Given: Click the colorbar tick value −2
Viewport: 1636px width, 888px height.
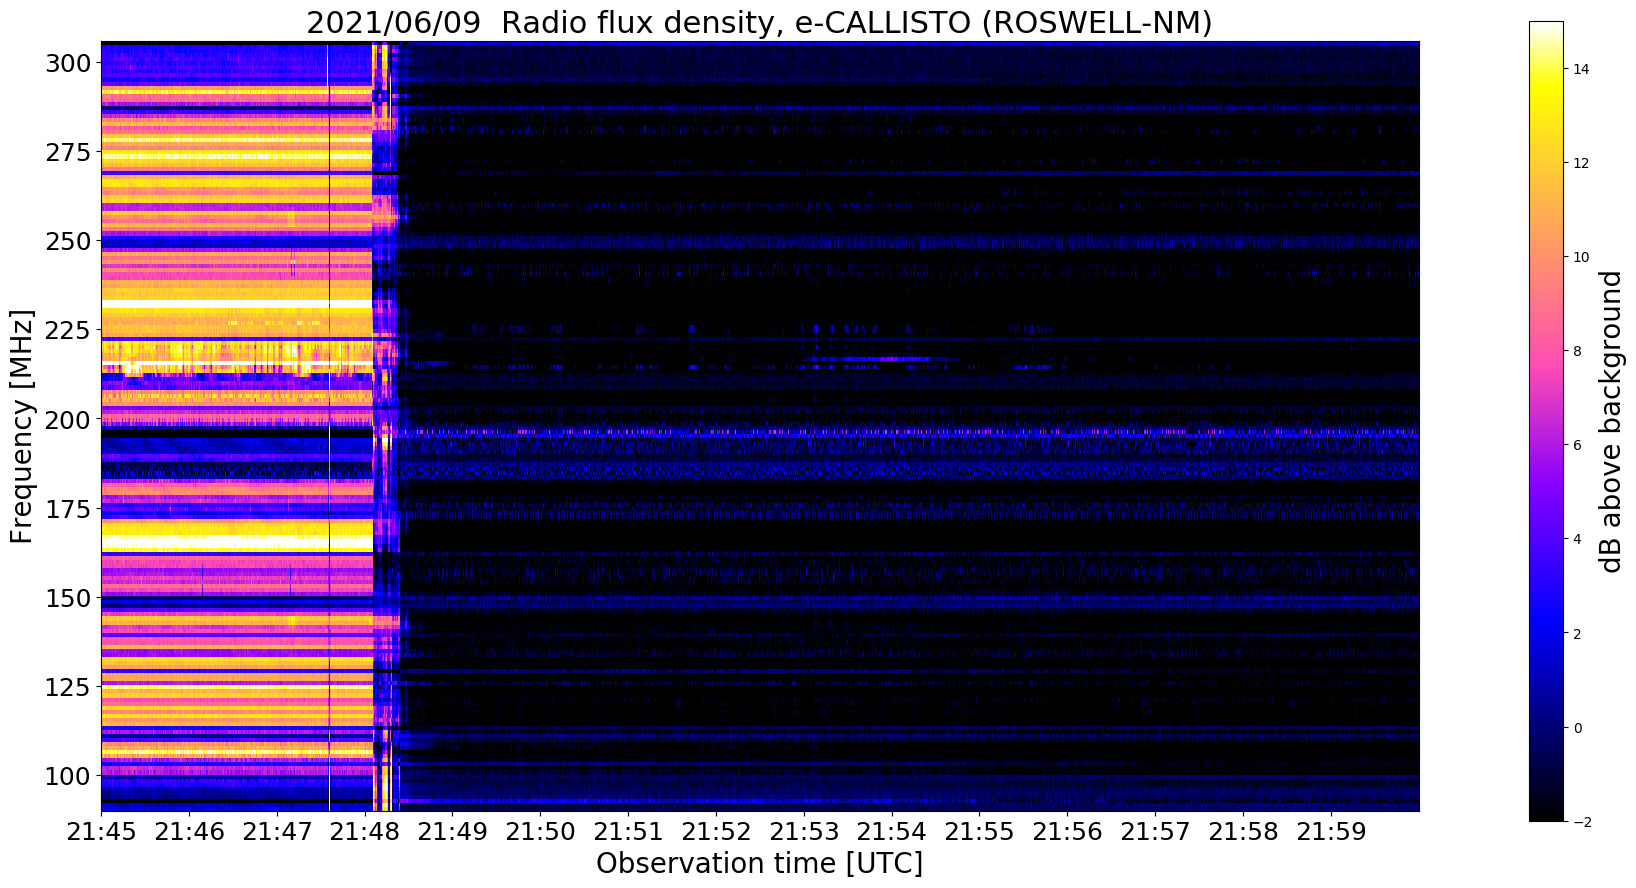Looking at the screenshot, I should tap(1582, 821).
